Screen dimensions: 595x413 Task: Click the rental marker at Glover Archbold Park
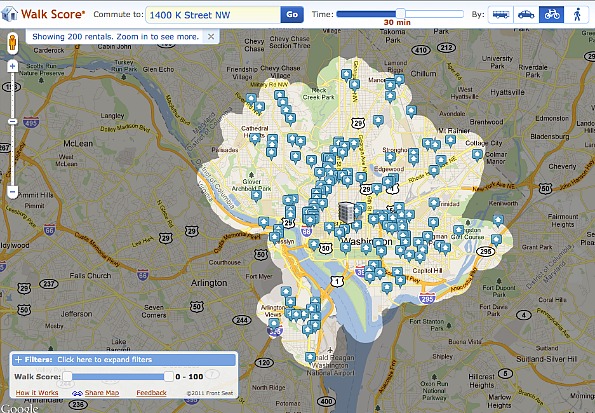(256, 196)
